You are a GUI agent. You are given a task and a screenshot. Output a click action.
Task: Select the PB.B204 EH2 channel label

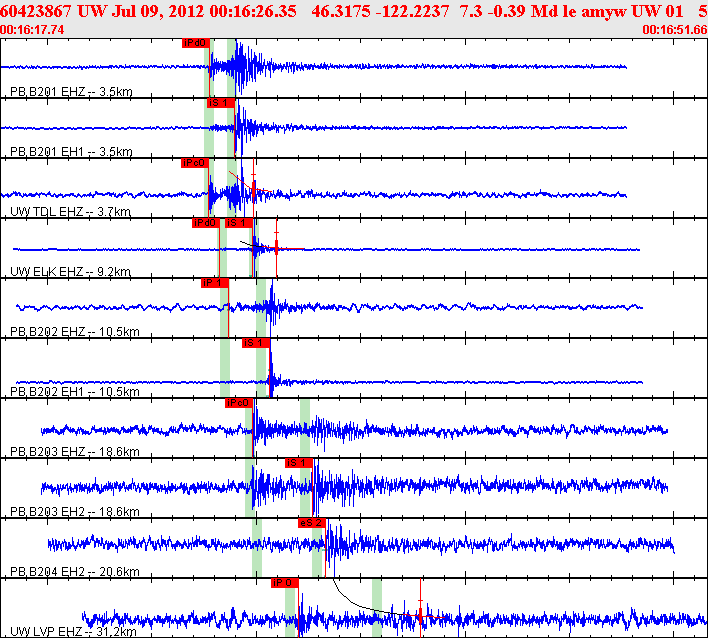pyautogui.click(x=75, y=572)
